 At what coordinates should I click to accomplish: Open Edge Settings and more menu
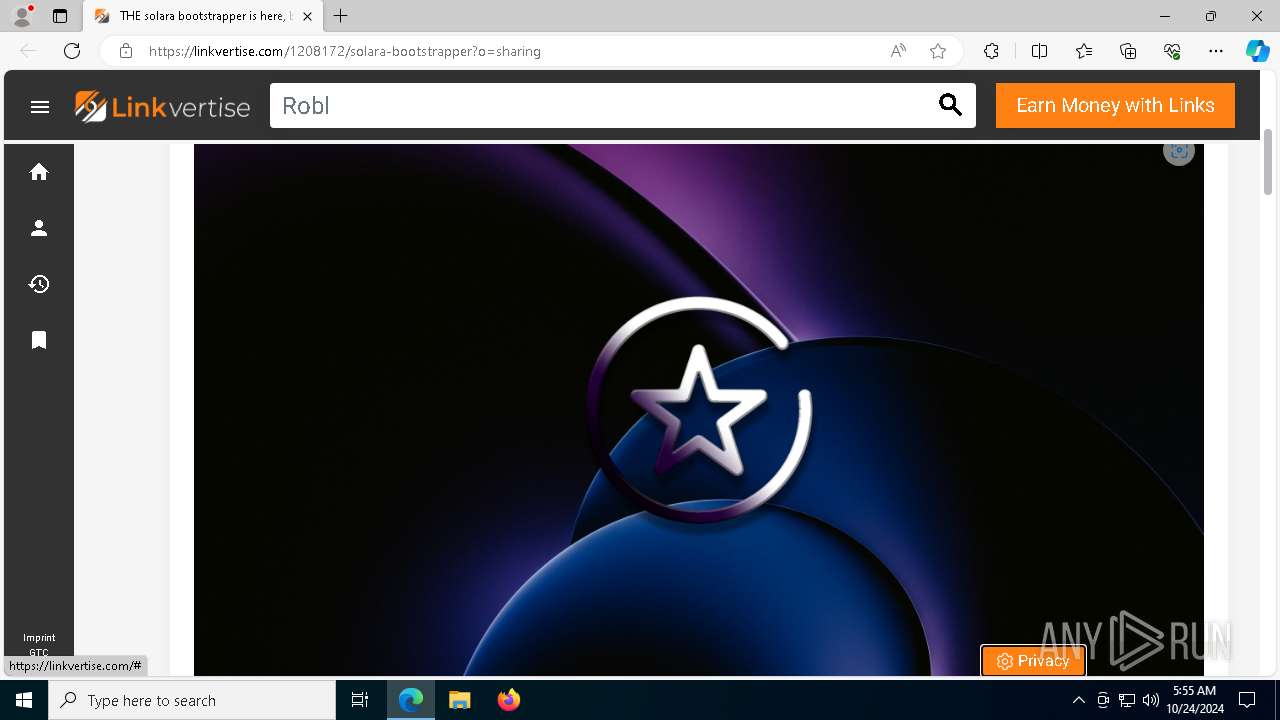click(1216, 51)
